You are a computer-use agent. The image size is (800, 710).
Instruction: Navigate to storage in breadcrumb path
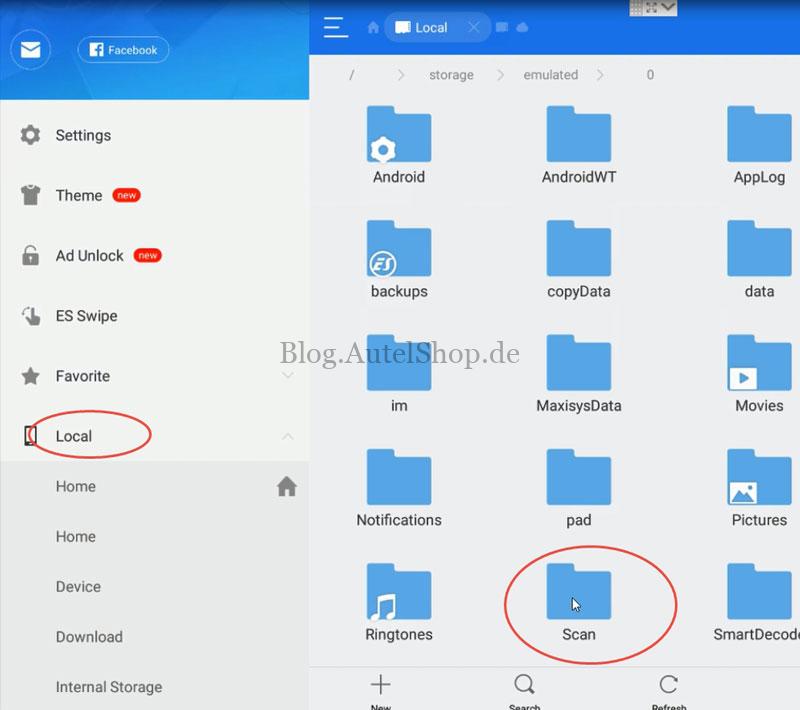[451, 75]
